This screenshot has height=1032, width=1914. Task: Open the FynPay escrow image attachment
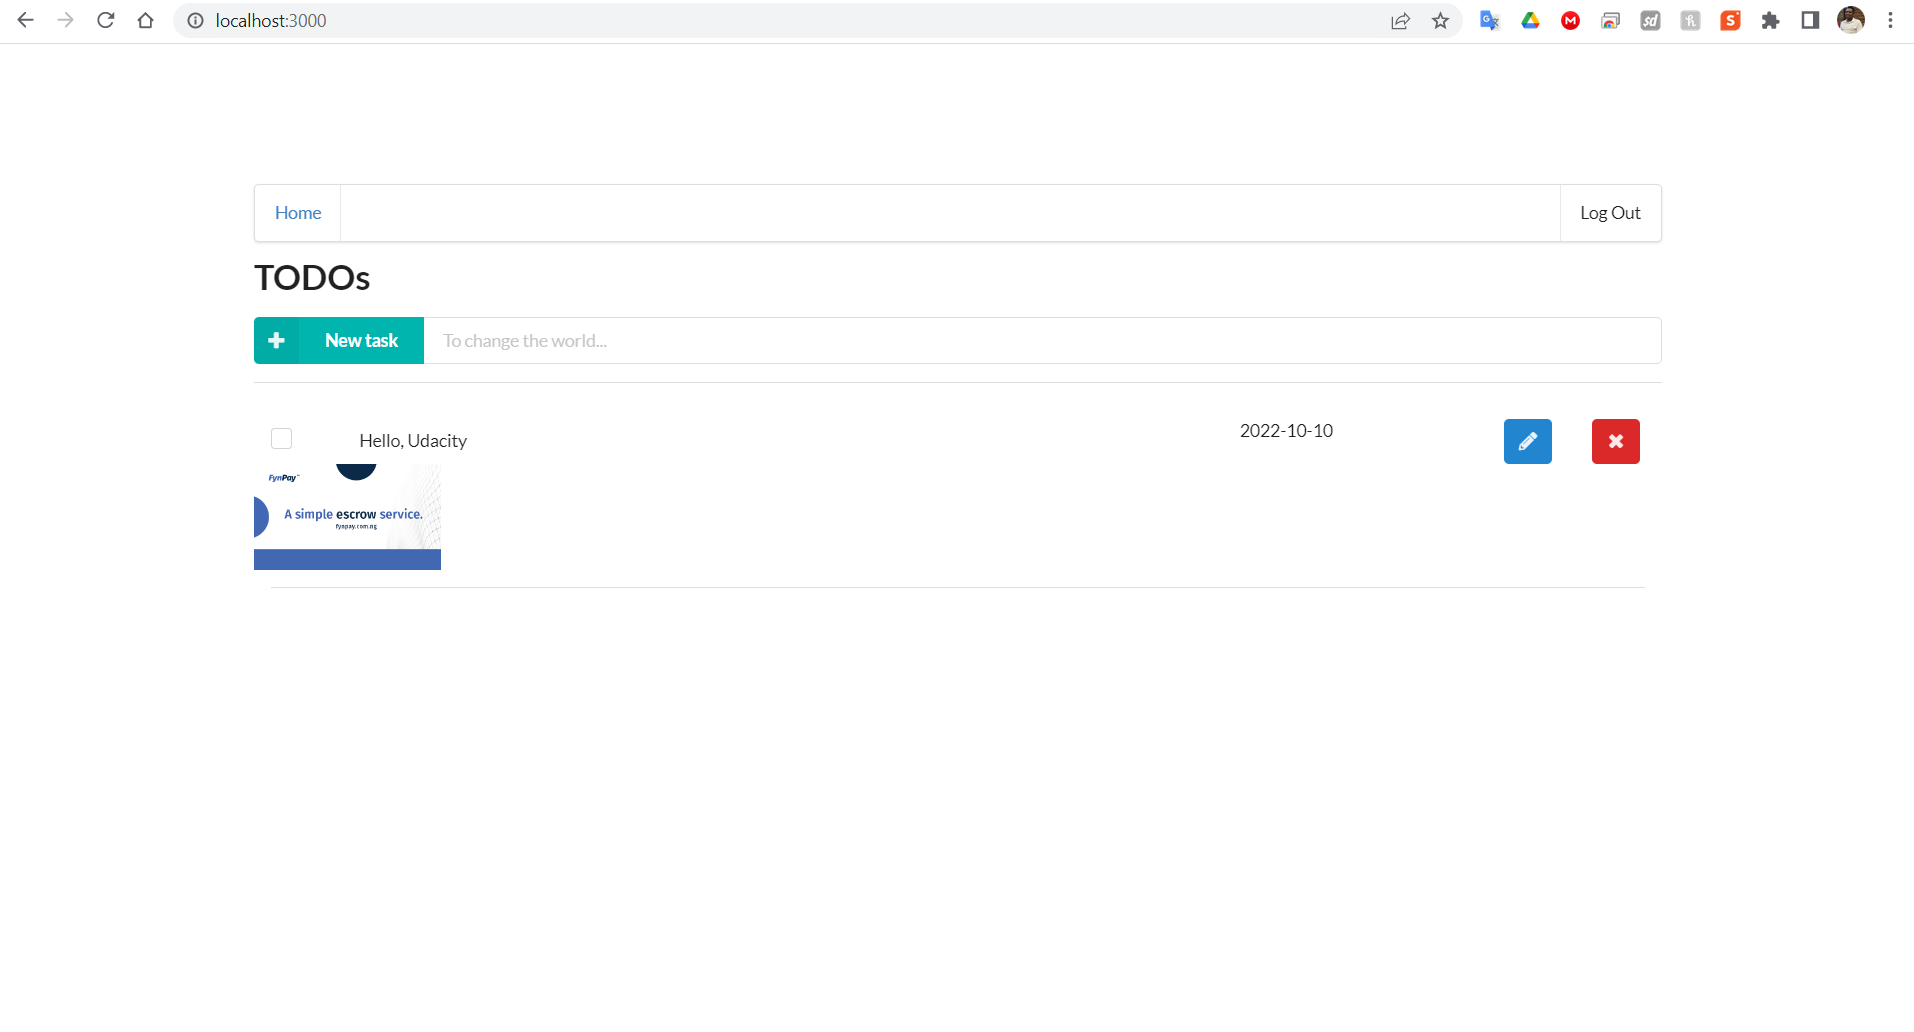point(347,517)
